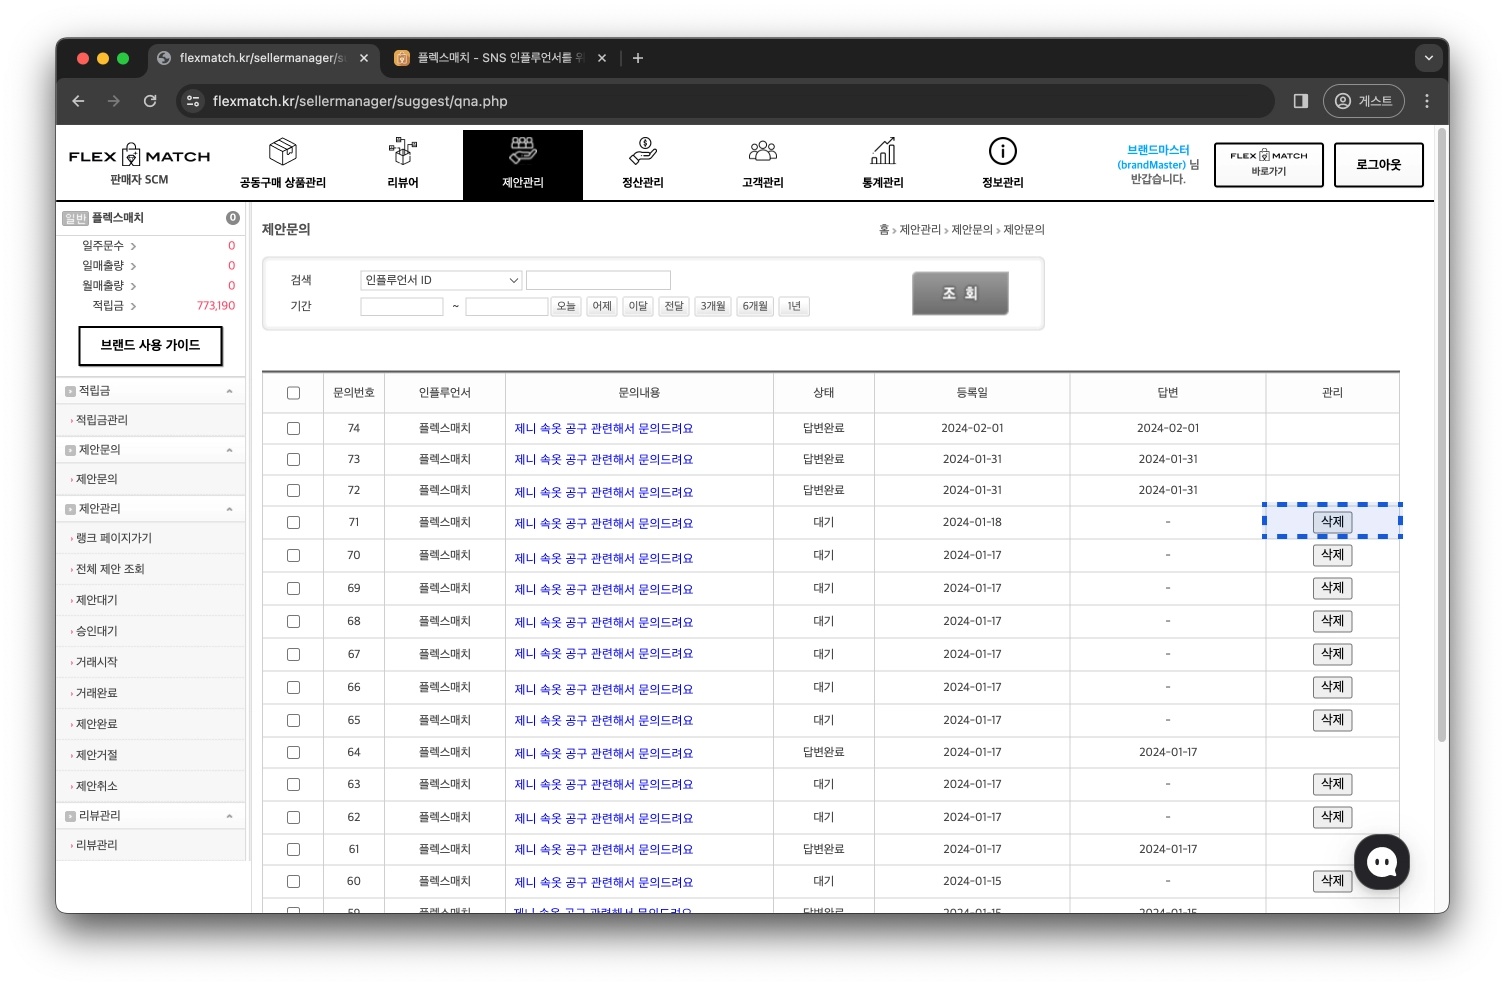Open the 정보관리 info icon
This screenshot has height=987, width=1505.
pyautogui.click(x=1003, y=151)
